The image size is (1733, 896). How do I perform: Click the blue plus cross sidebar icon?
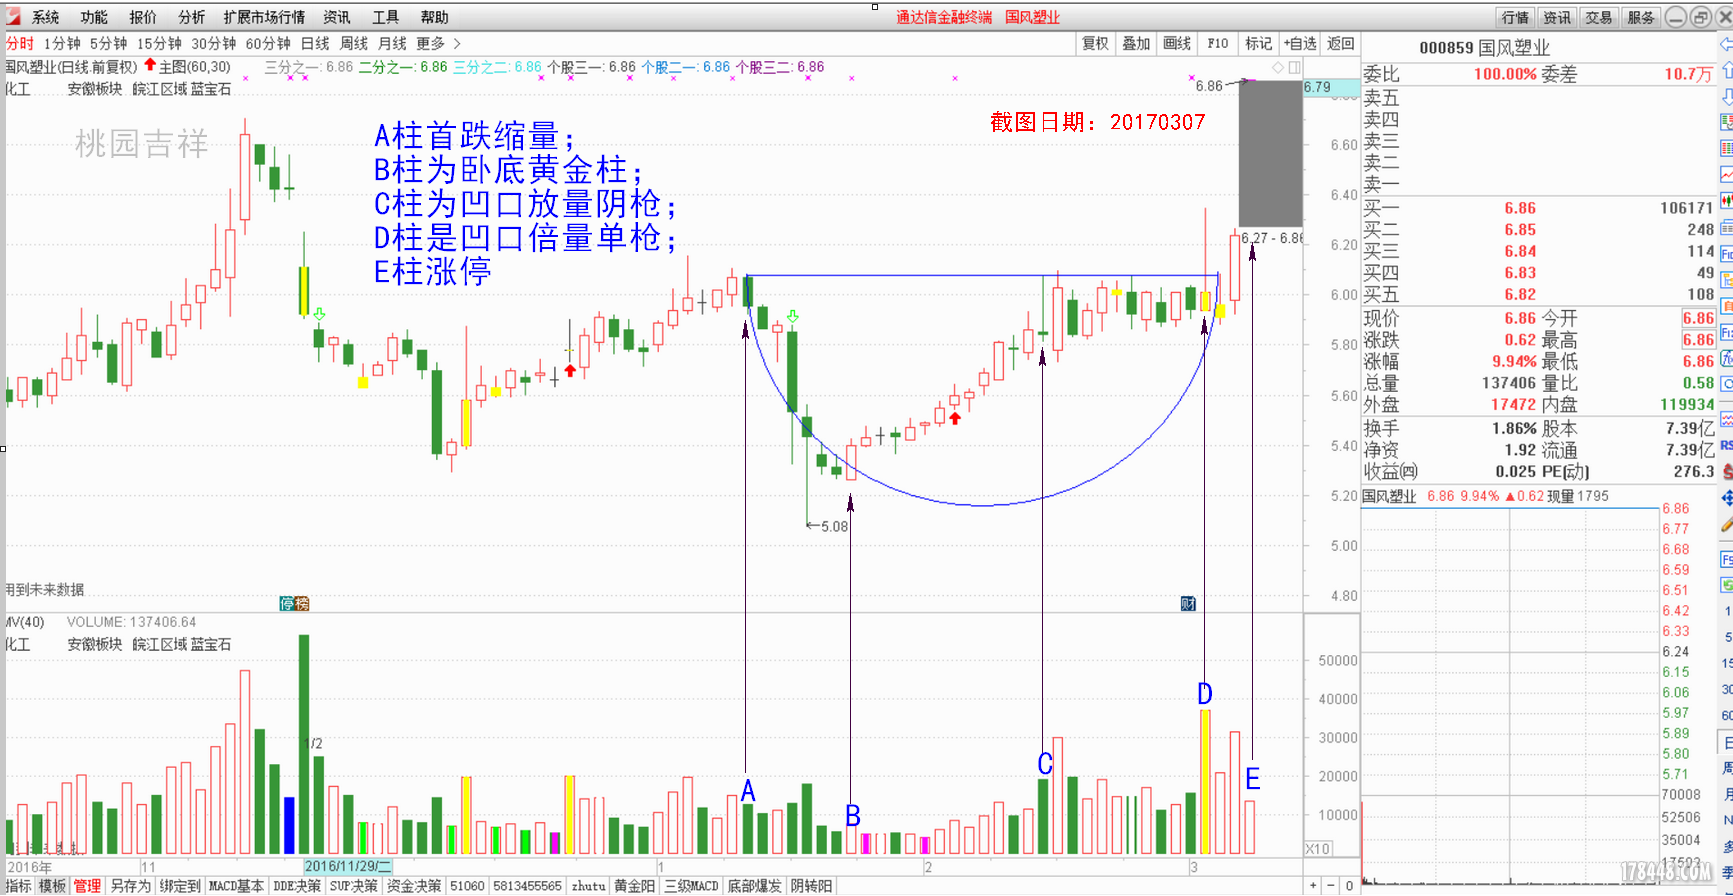[1727, 497]
